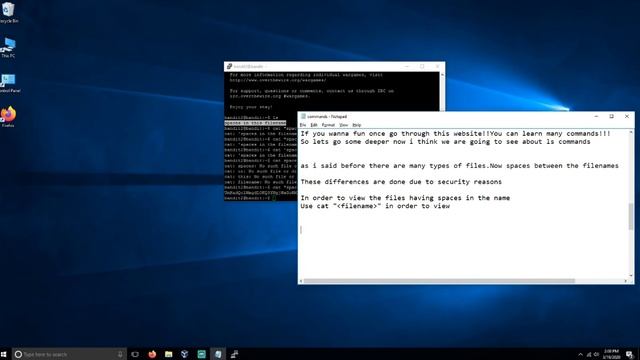640x360 pixels.
Task: Click the line starting "If you wanna fun once"
Action: click(x=456, y=133)
